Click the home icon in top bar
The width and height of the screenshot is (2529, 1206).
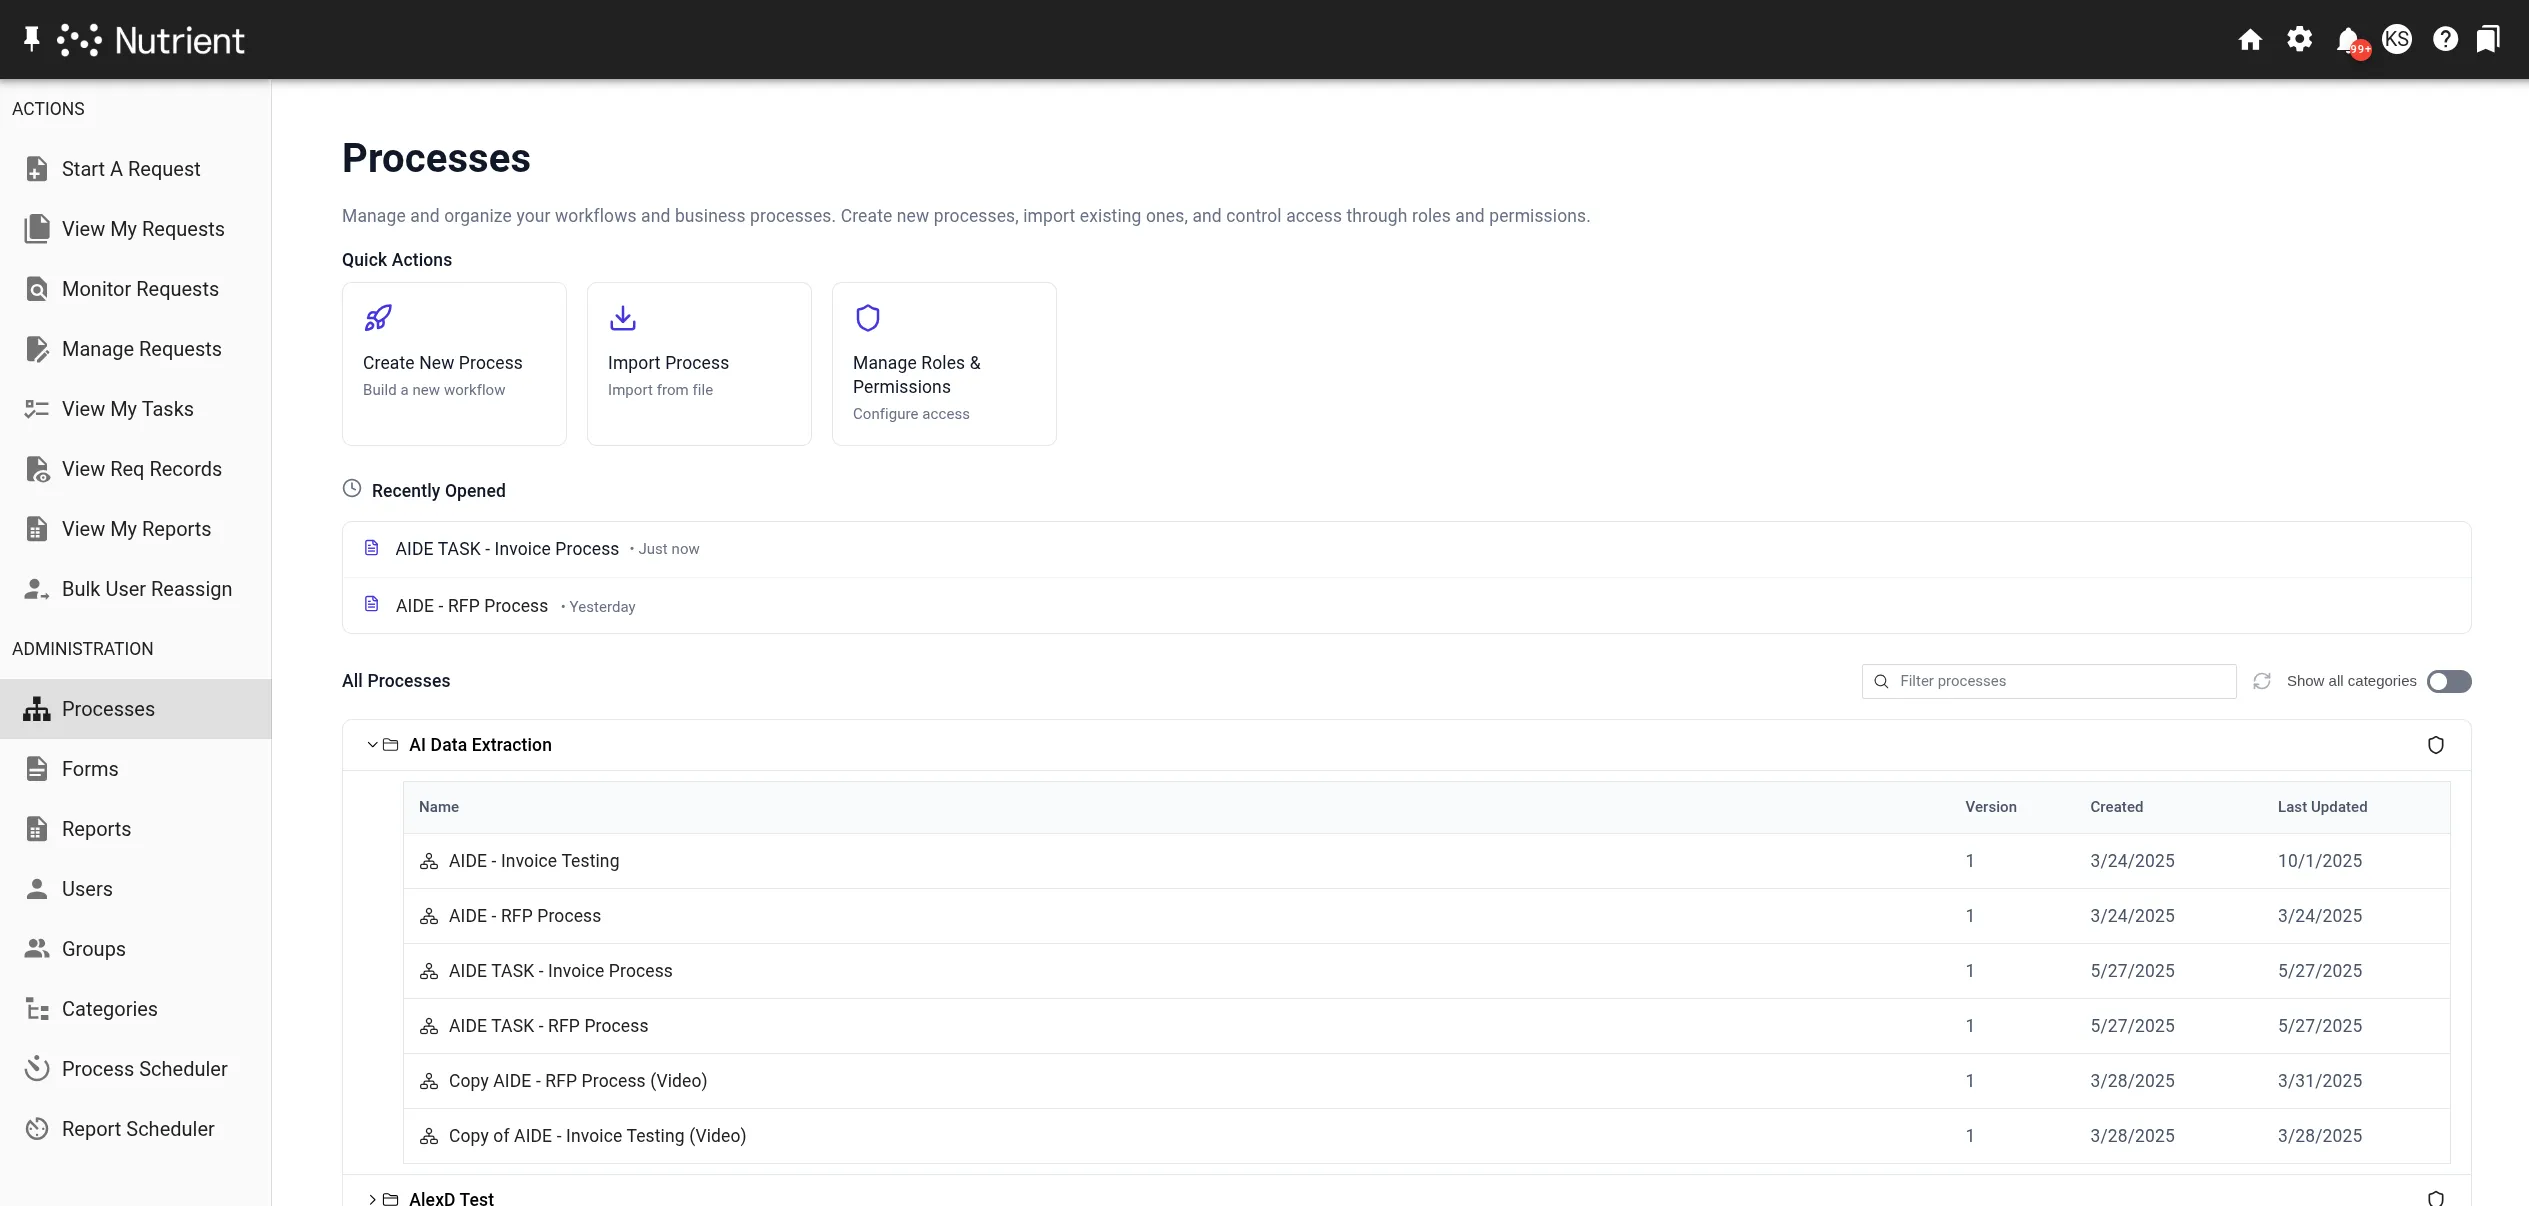click(x=2250, y=39)
